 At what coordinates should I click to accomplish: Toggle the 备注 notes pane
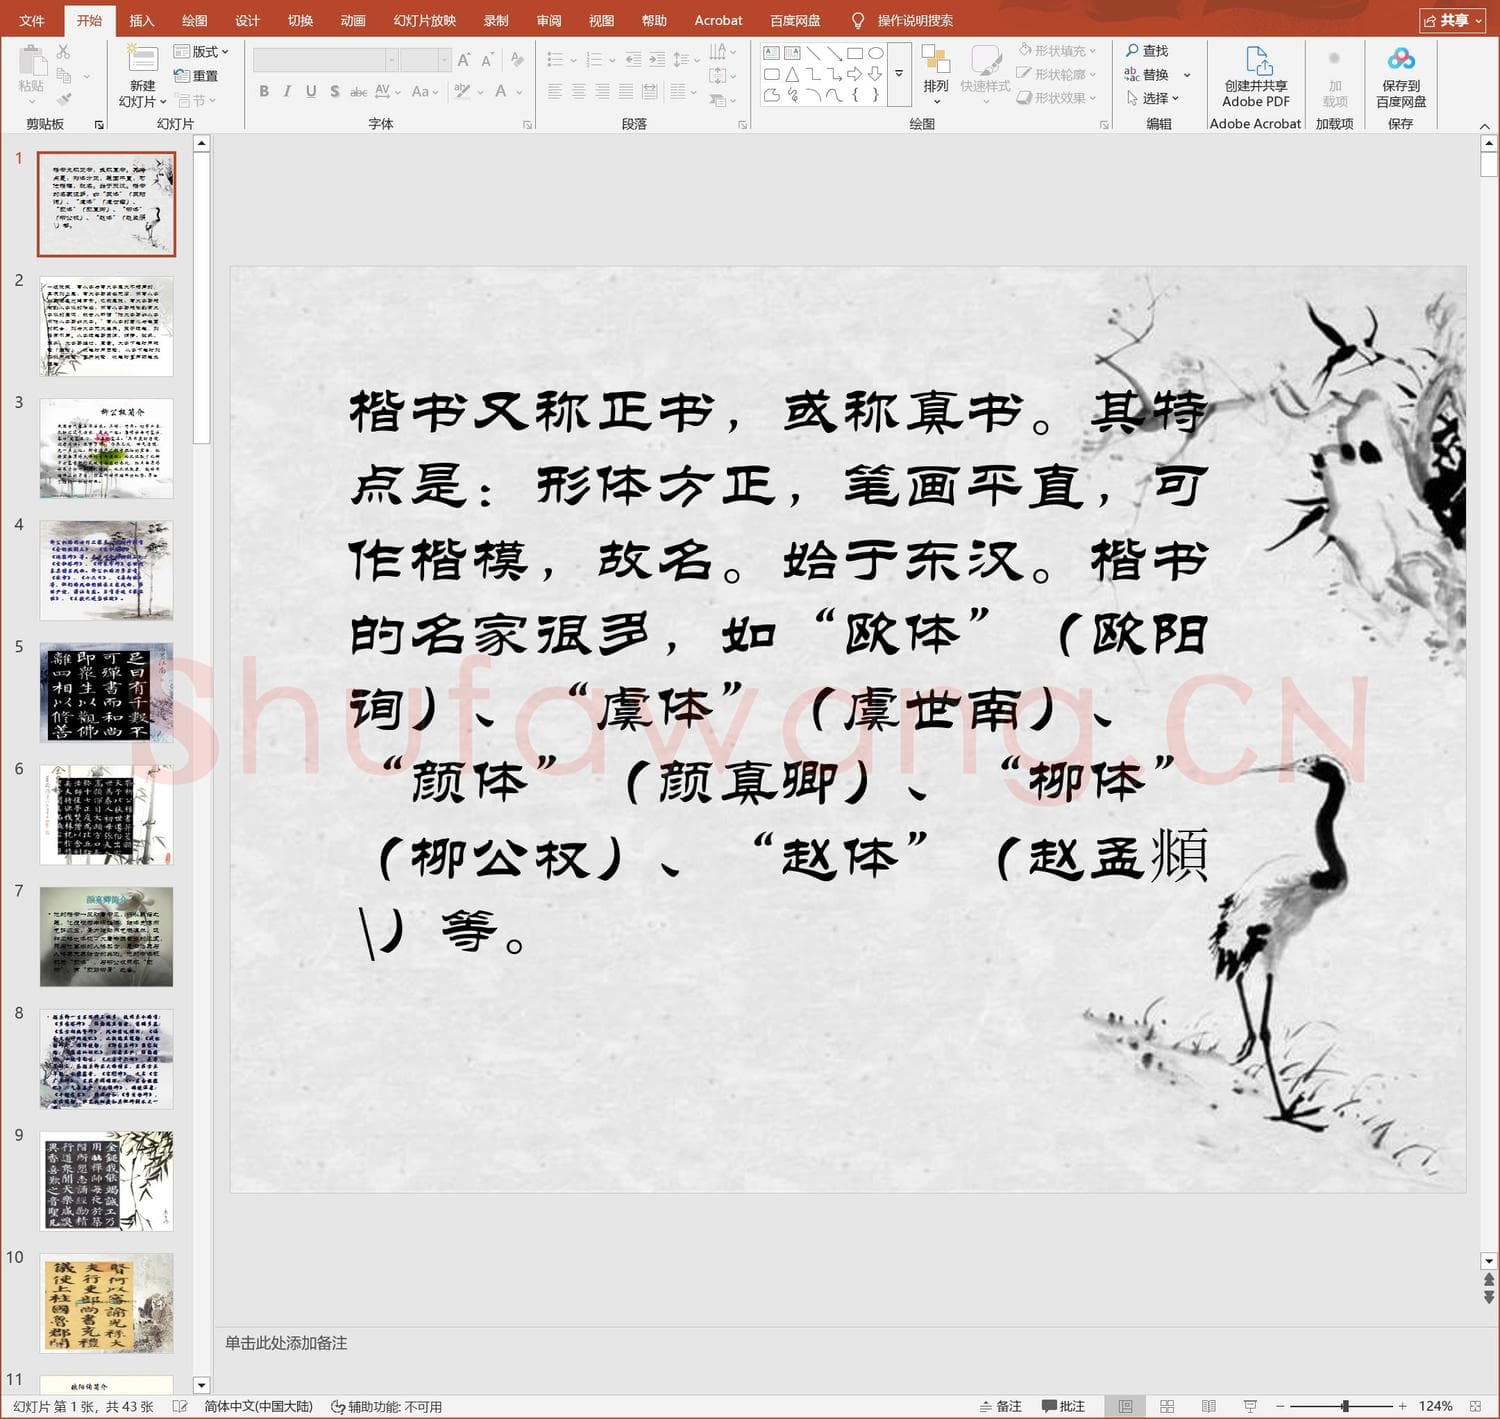point(1000,1406)
